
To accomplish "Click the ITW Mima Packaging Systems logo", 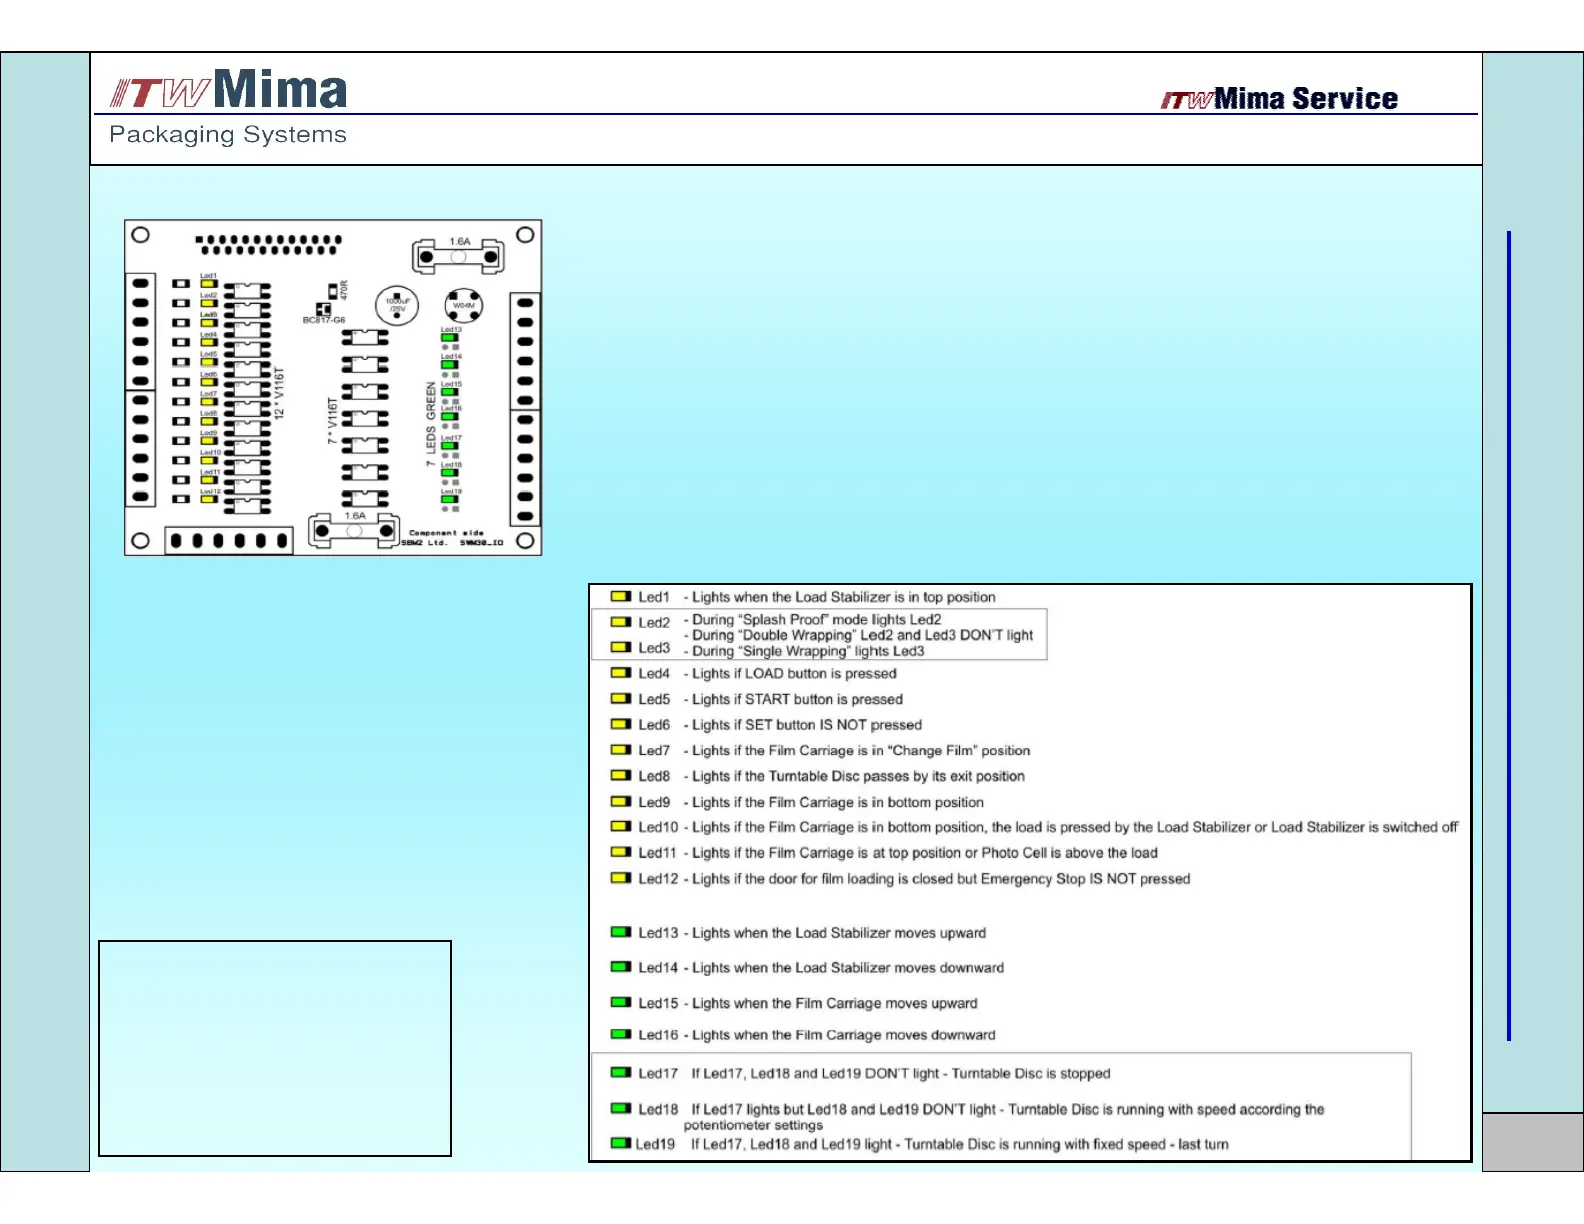I will click(228, 106).
